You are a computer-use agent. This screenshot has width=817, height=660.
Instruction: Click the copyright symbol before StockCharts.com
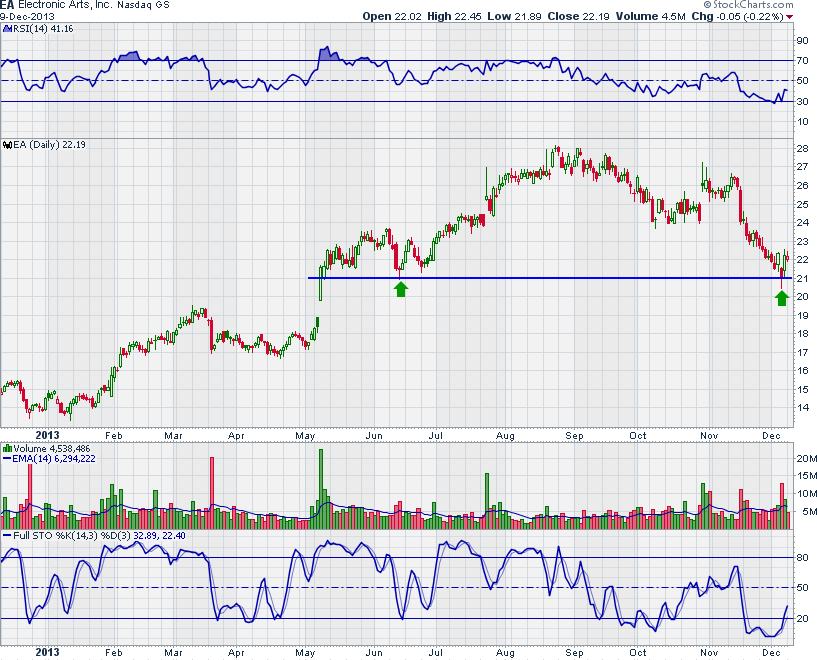coord(707,5)
